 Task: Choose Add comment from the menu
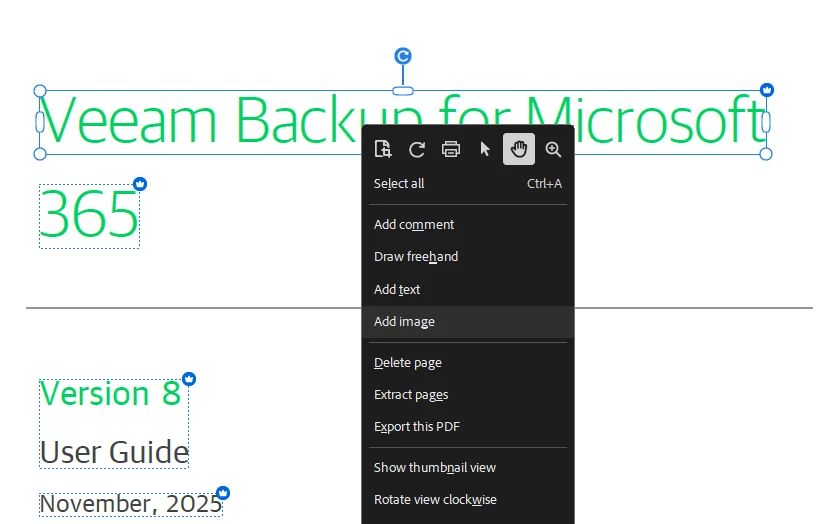coord(468,224)
